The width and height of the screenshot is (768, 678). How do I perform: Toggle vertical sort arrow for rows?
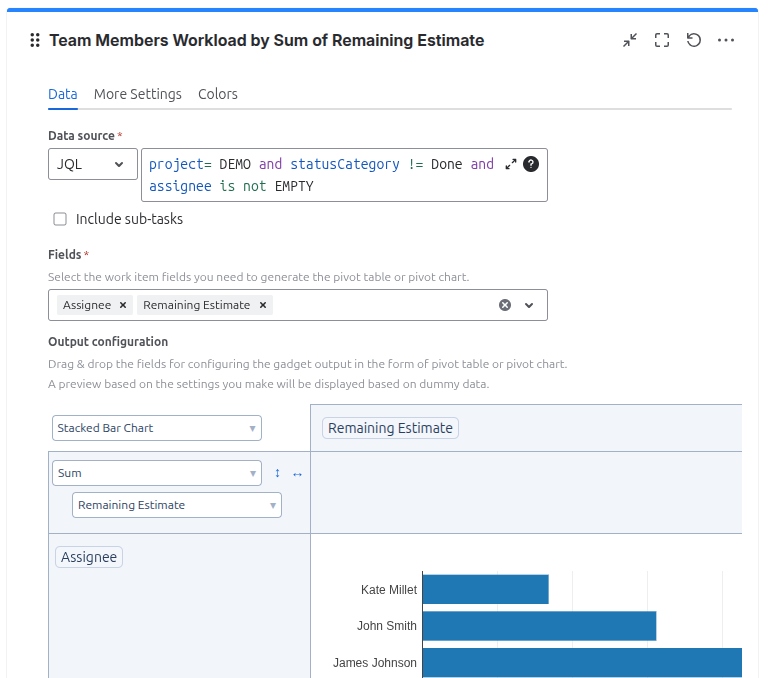[277, 473]
